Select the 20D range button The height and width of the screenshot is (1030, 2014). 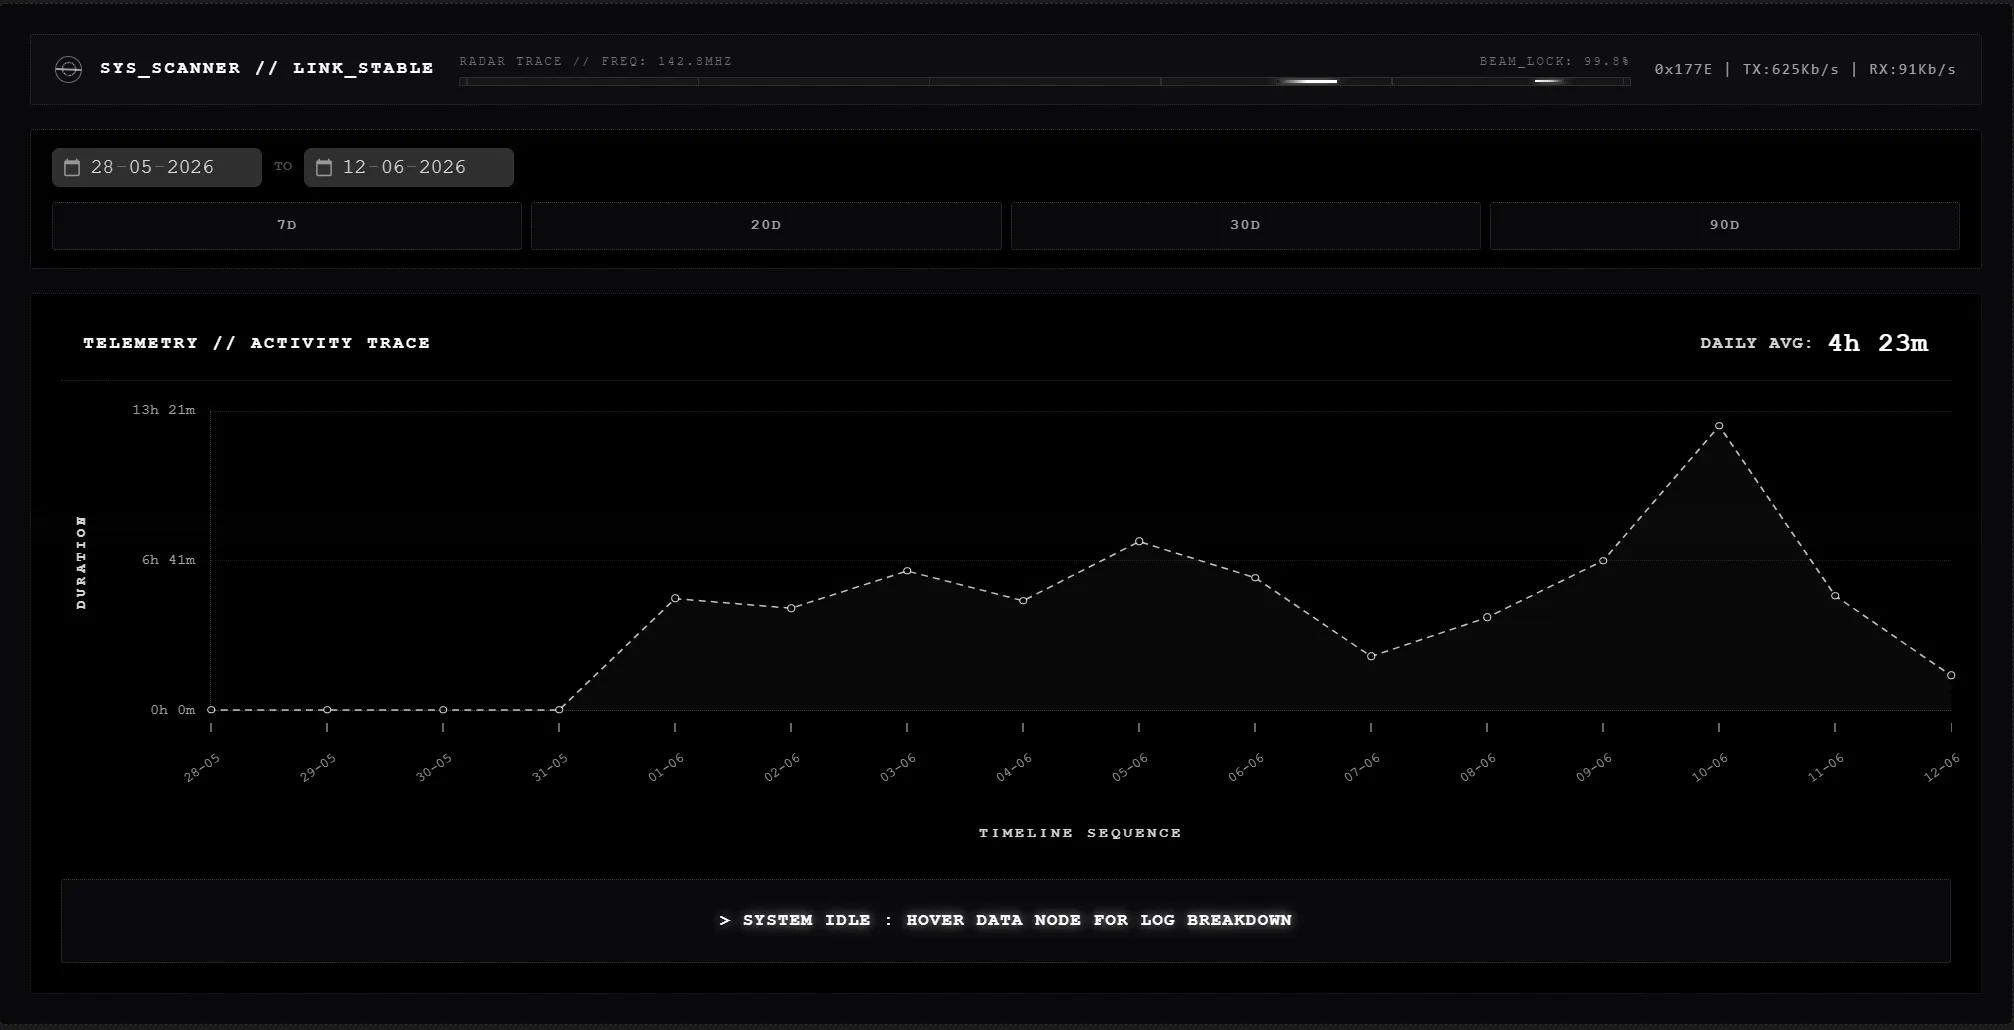pos(766,225)
